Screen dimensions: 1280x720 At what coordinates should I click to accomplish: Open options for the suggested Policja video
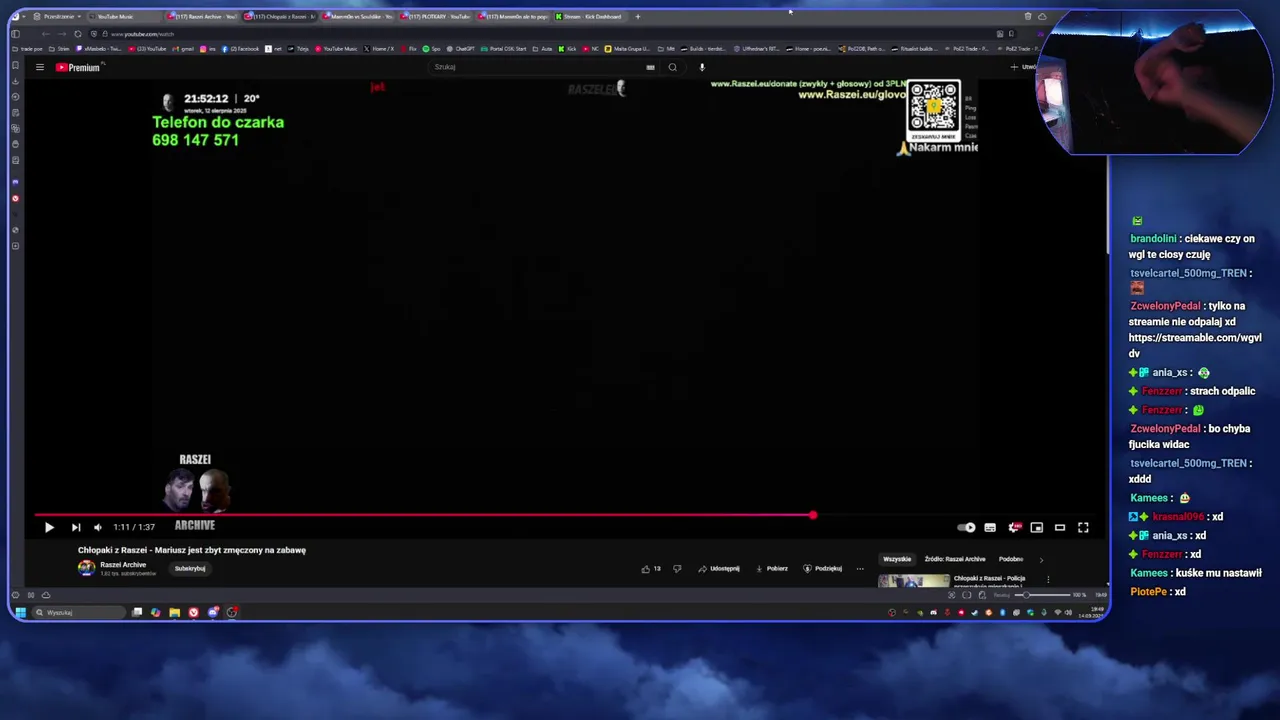point(1048,579)
